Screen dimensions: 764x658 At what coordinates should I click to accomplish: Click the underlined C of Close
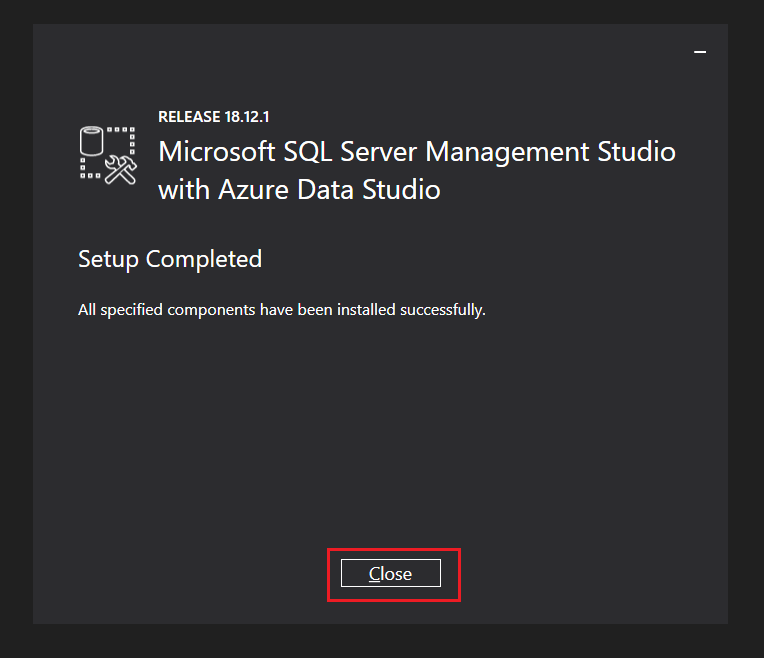pyautogui.click(x=375, y=573)
